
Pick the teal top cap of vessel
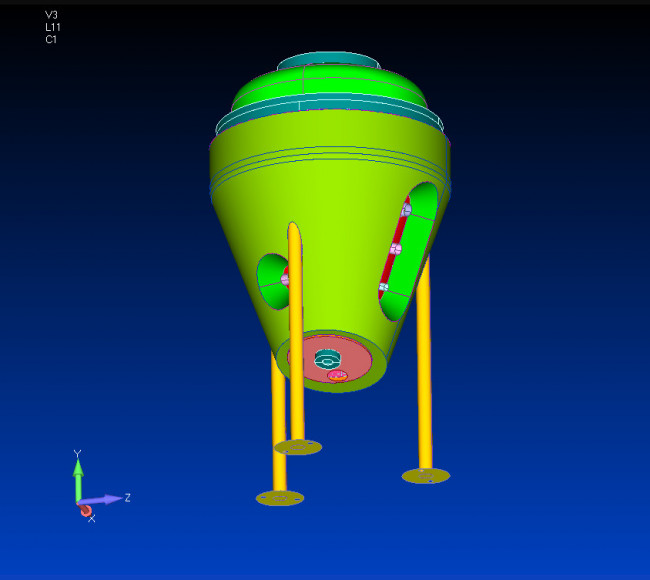pos(328,62)
